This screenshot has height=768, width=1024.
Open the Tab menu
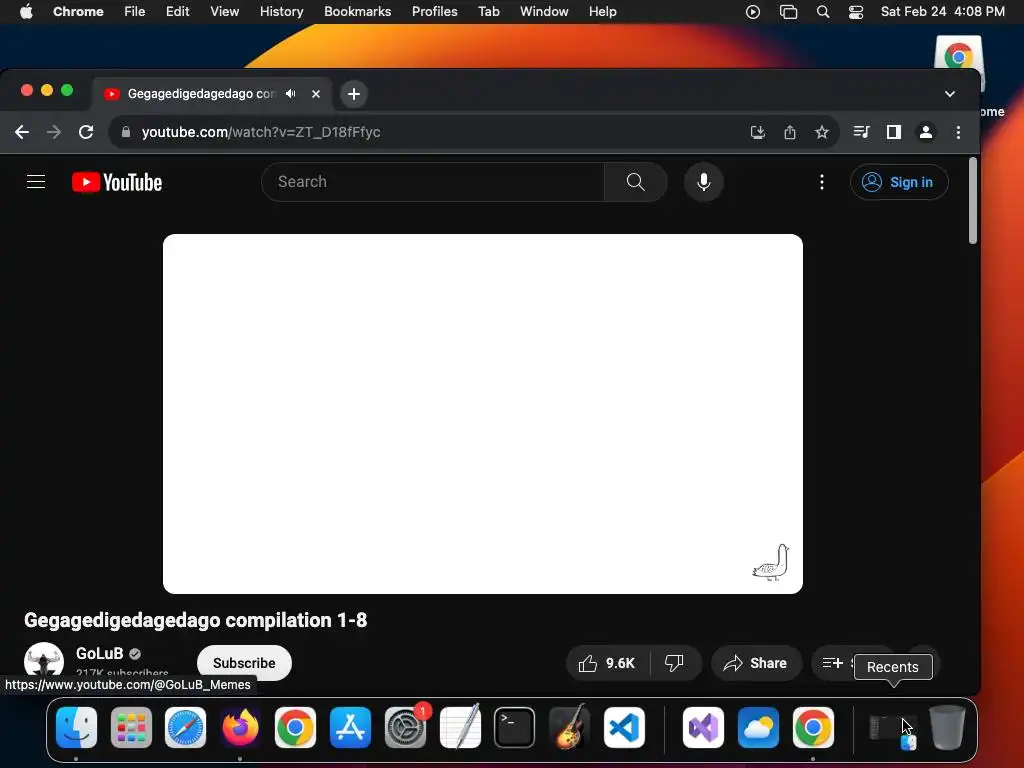point(488,11)
